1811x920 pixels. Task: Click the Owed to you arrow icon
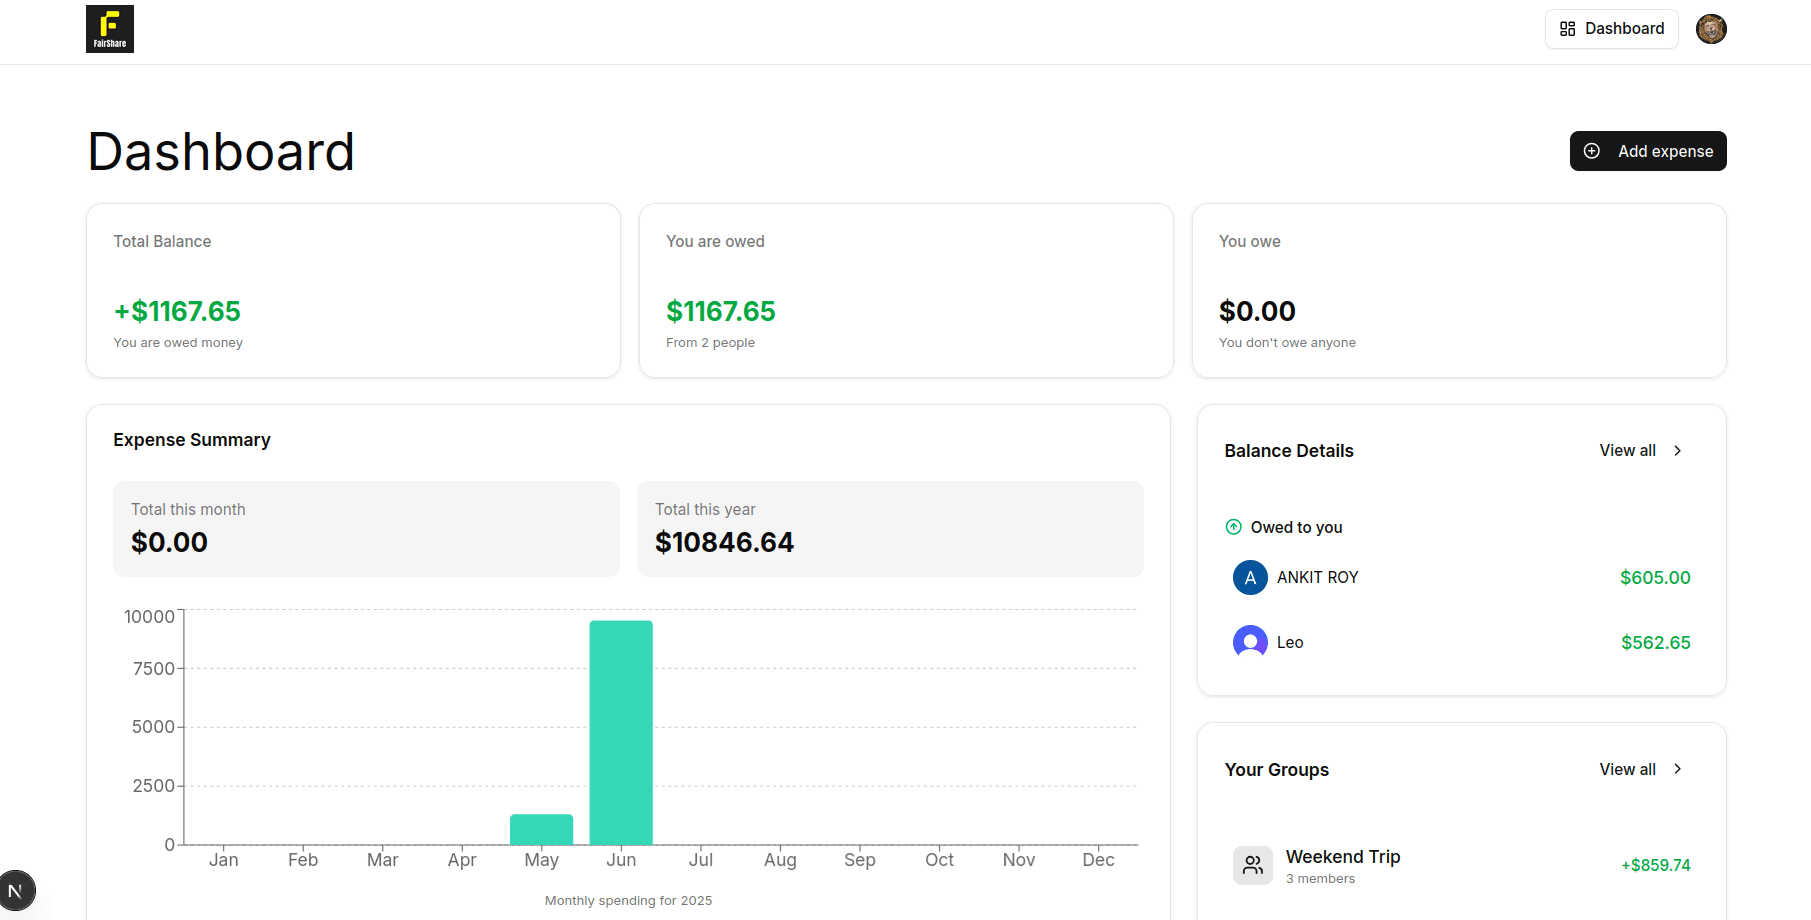(1234, 527)
